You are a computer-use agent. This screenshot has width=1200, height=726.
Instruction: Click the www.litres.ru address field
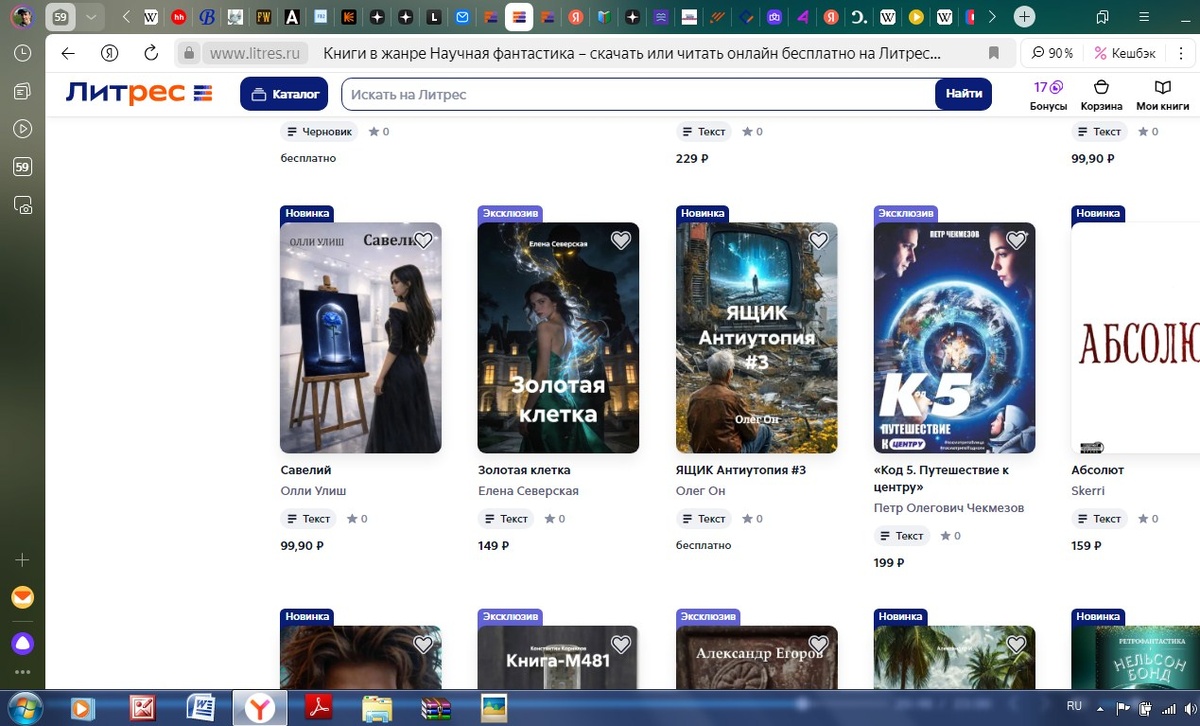coord(254,53)
